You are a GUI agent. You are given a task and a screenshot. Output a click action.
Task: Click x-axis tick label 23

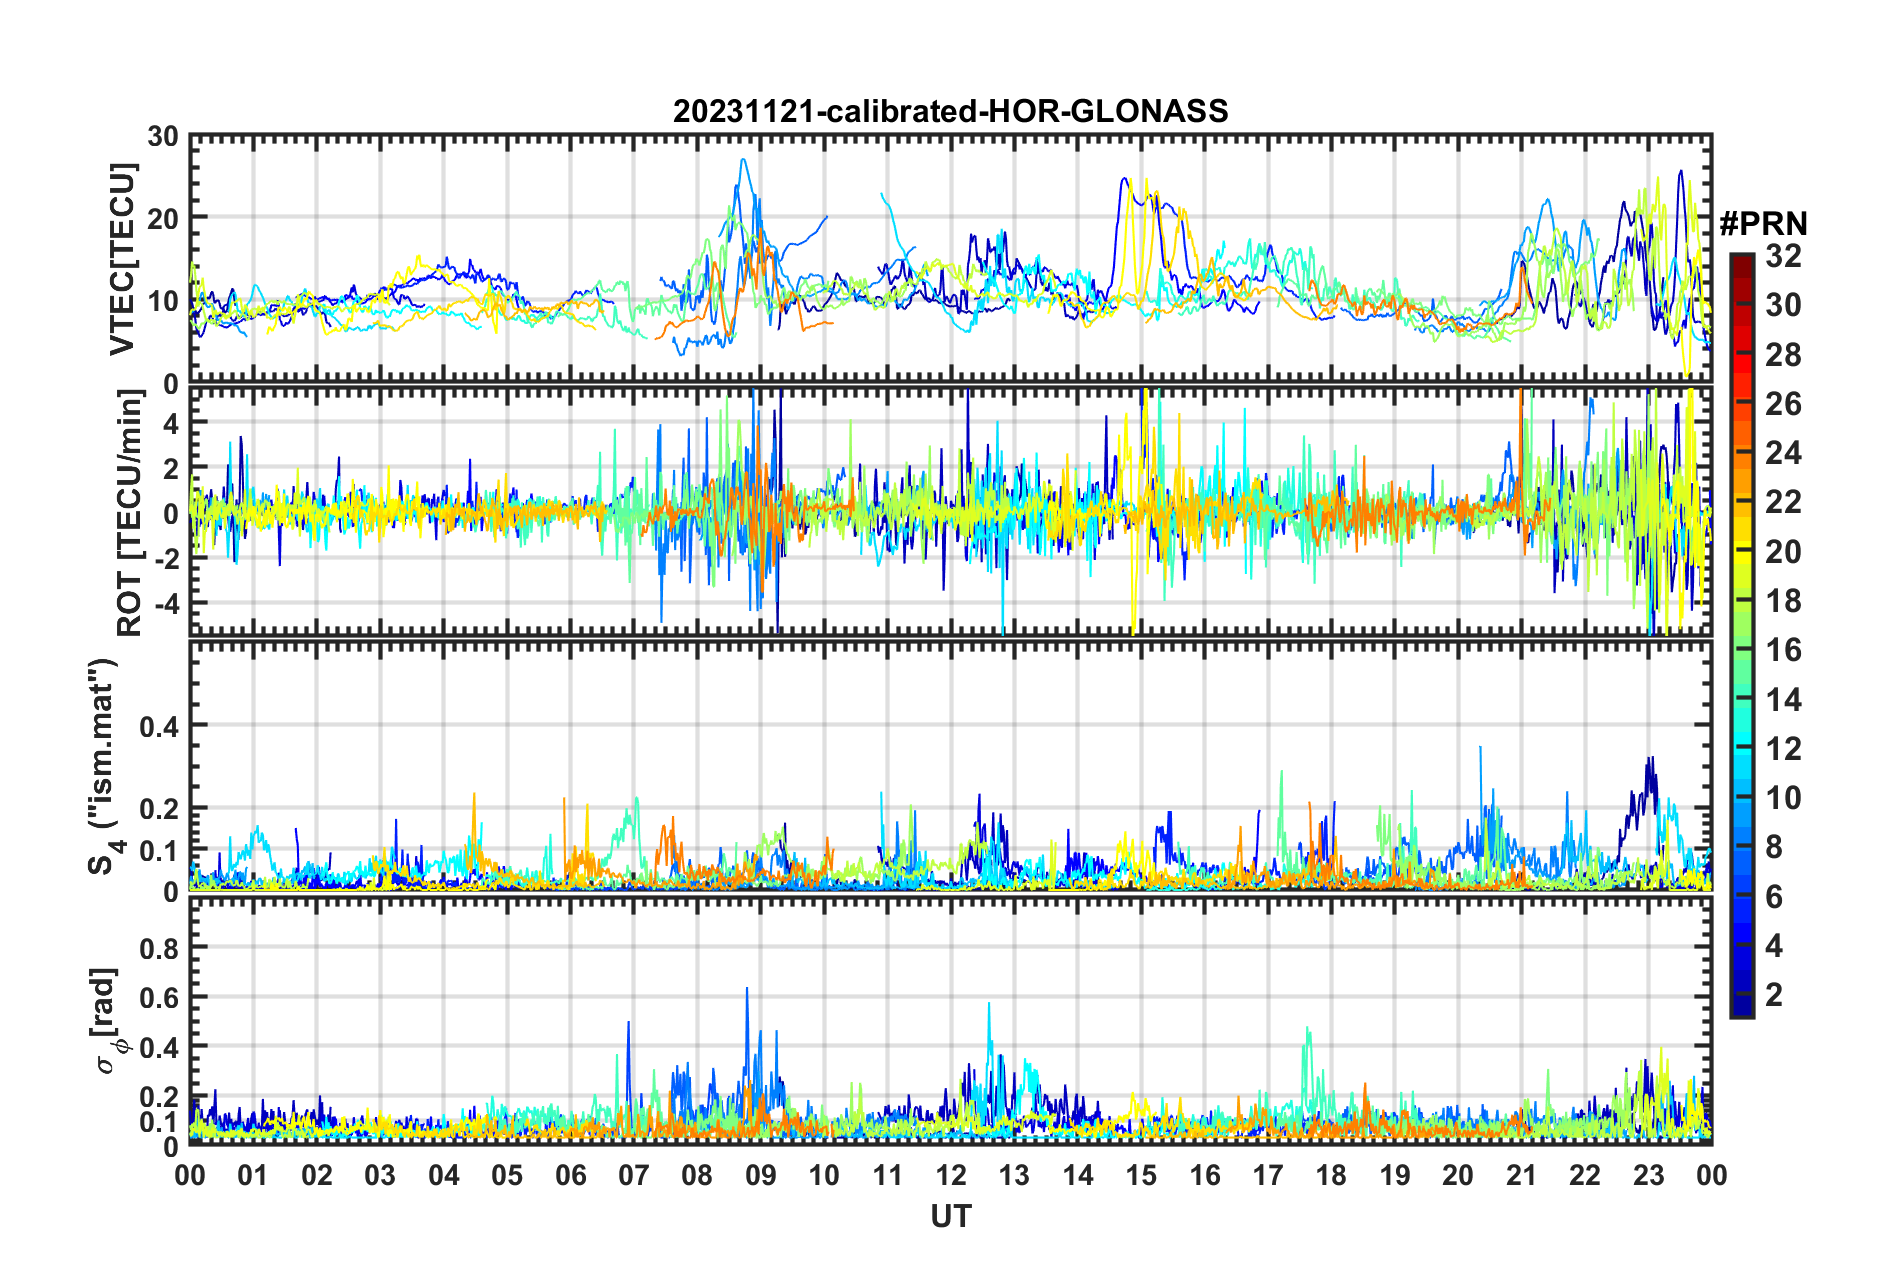(1648, 1175)
